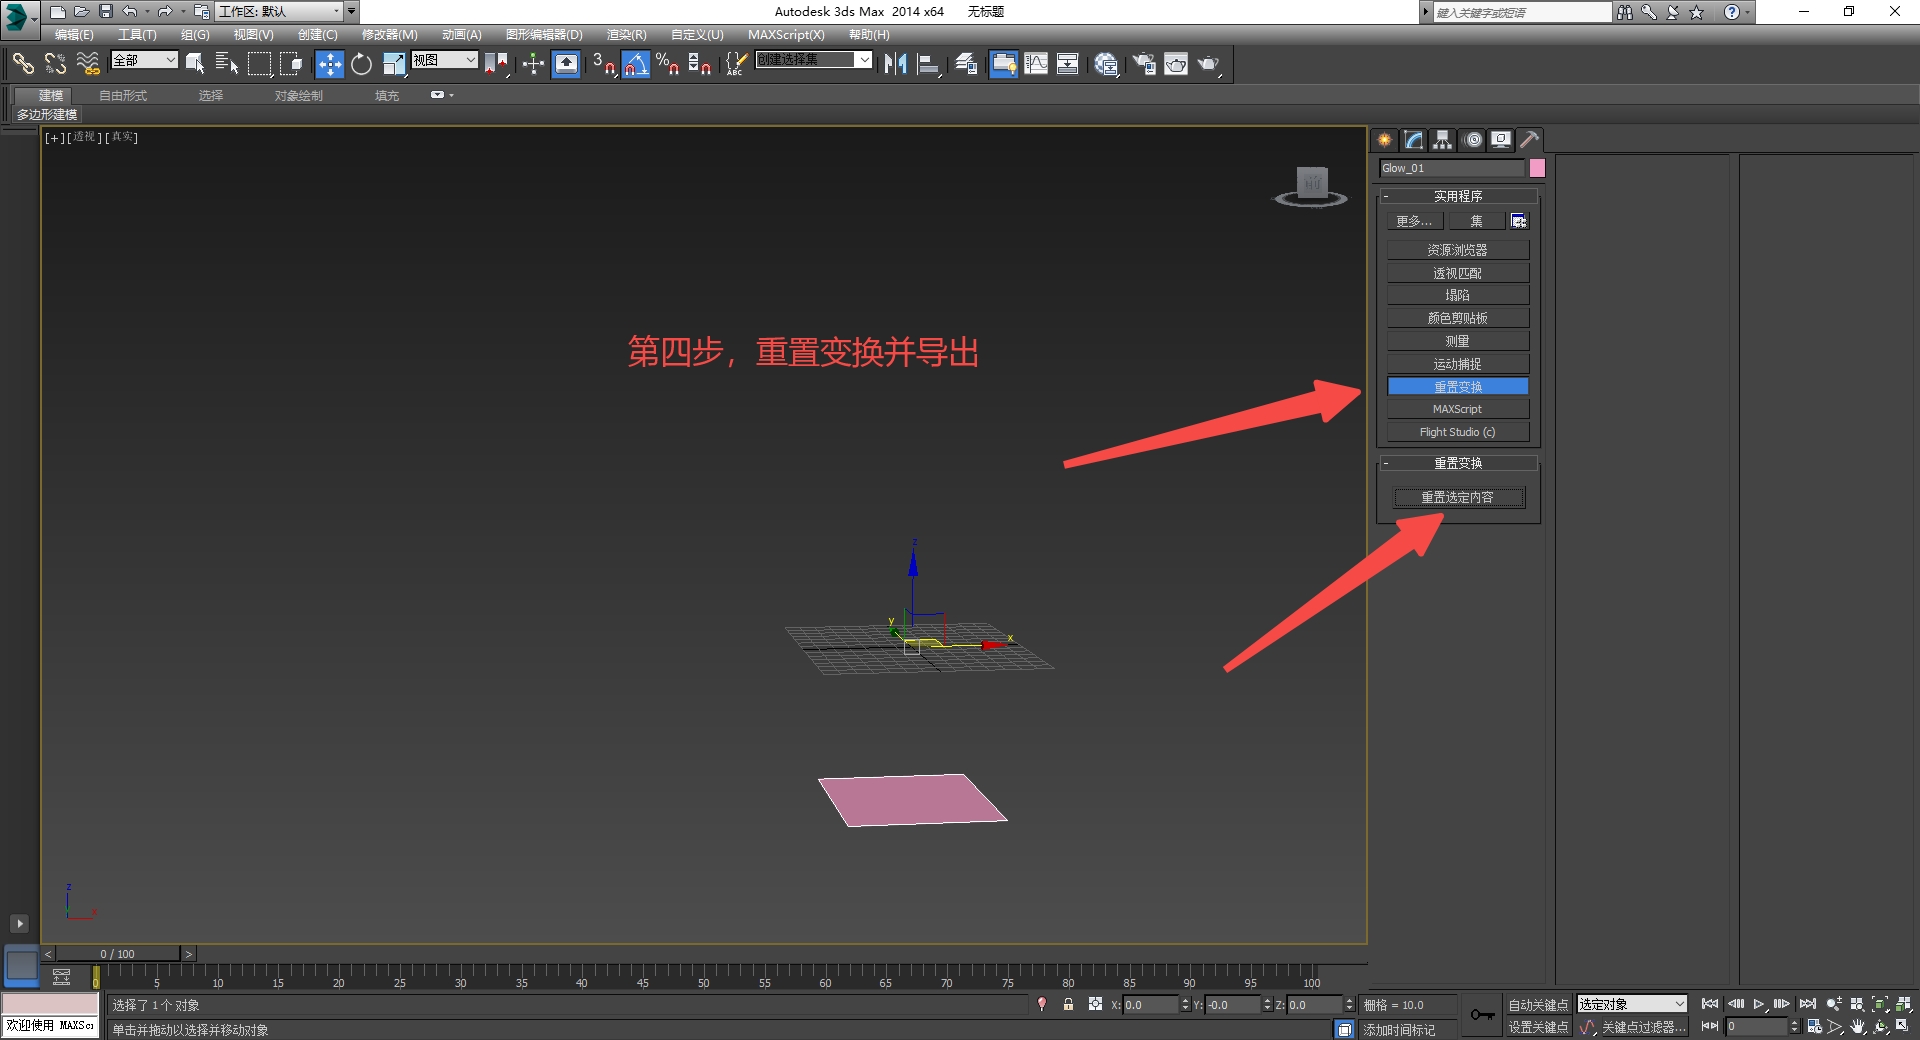This screenshot has height=1040, width=1920.
Task: Click the pink object color swatch
Action: pos(1537,168)
